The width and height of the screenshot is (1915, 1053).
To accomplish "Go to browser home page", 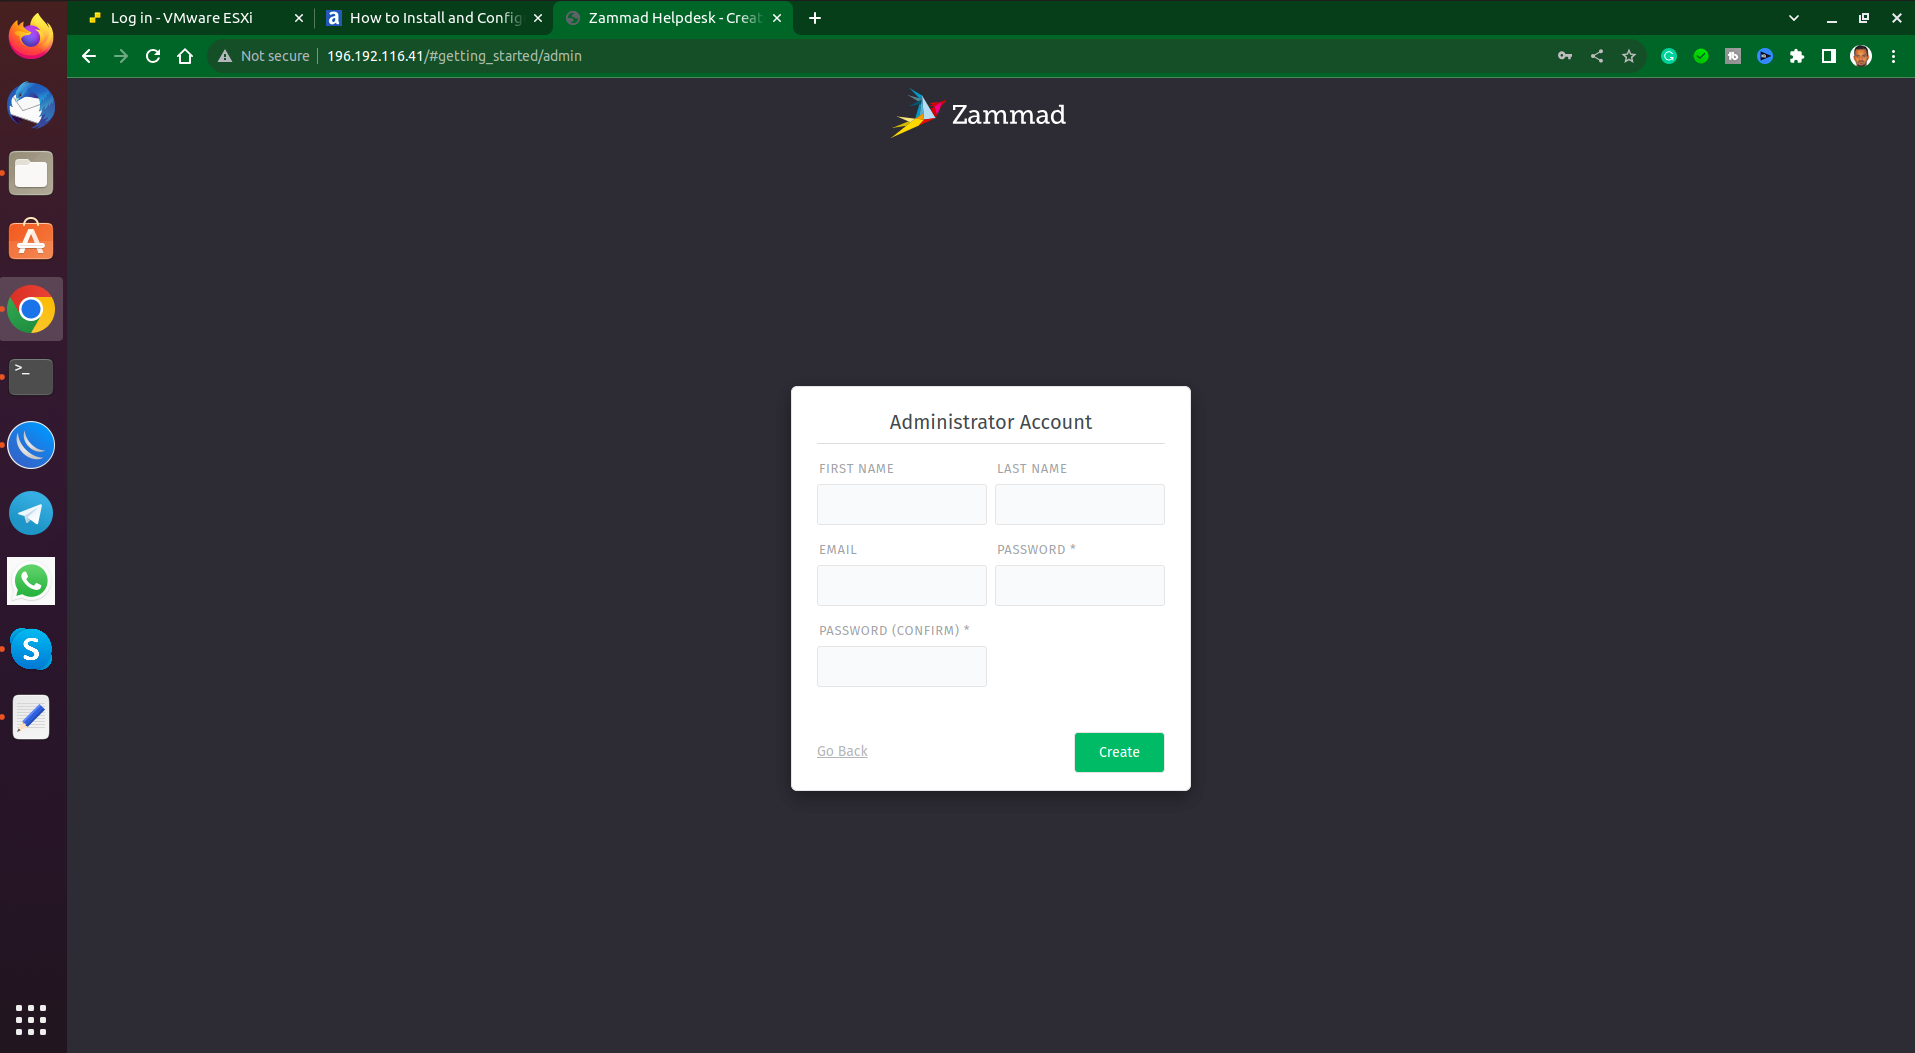I will [x=185, y=56].
